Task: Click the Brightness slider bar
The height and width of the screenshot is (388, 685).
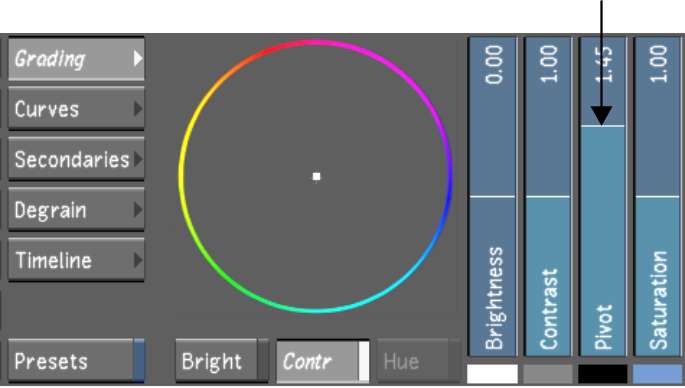Action: pos(492,197)
